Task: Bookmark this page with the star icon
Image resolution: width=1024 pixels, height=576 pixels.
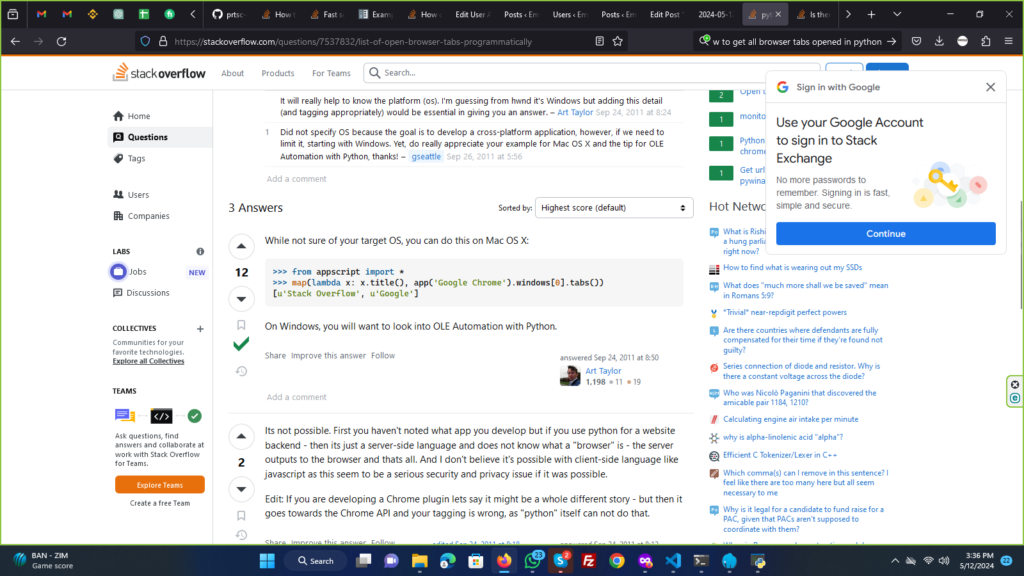Action: [618, 41]
